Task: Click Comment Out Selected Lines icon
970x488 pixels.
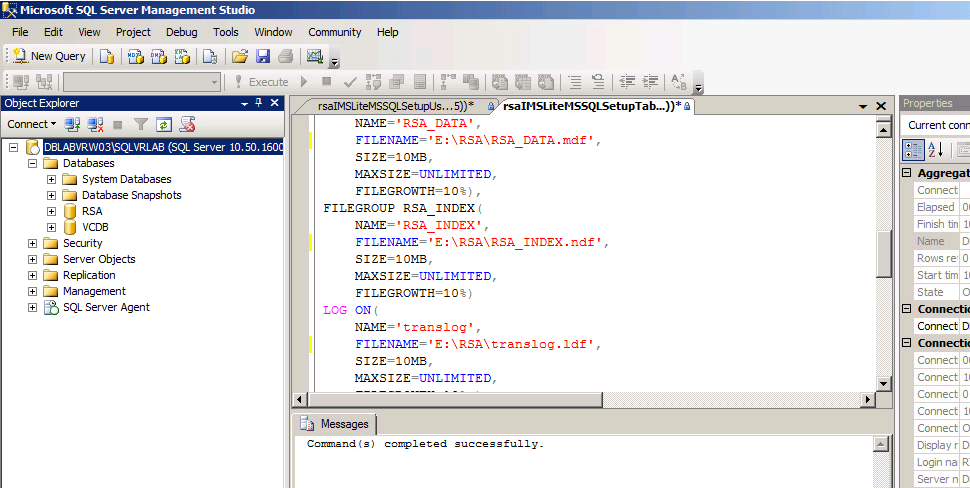Action: [x=575, y=82]
